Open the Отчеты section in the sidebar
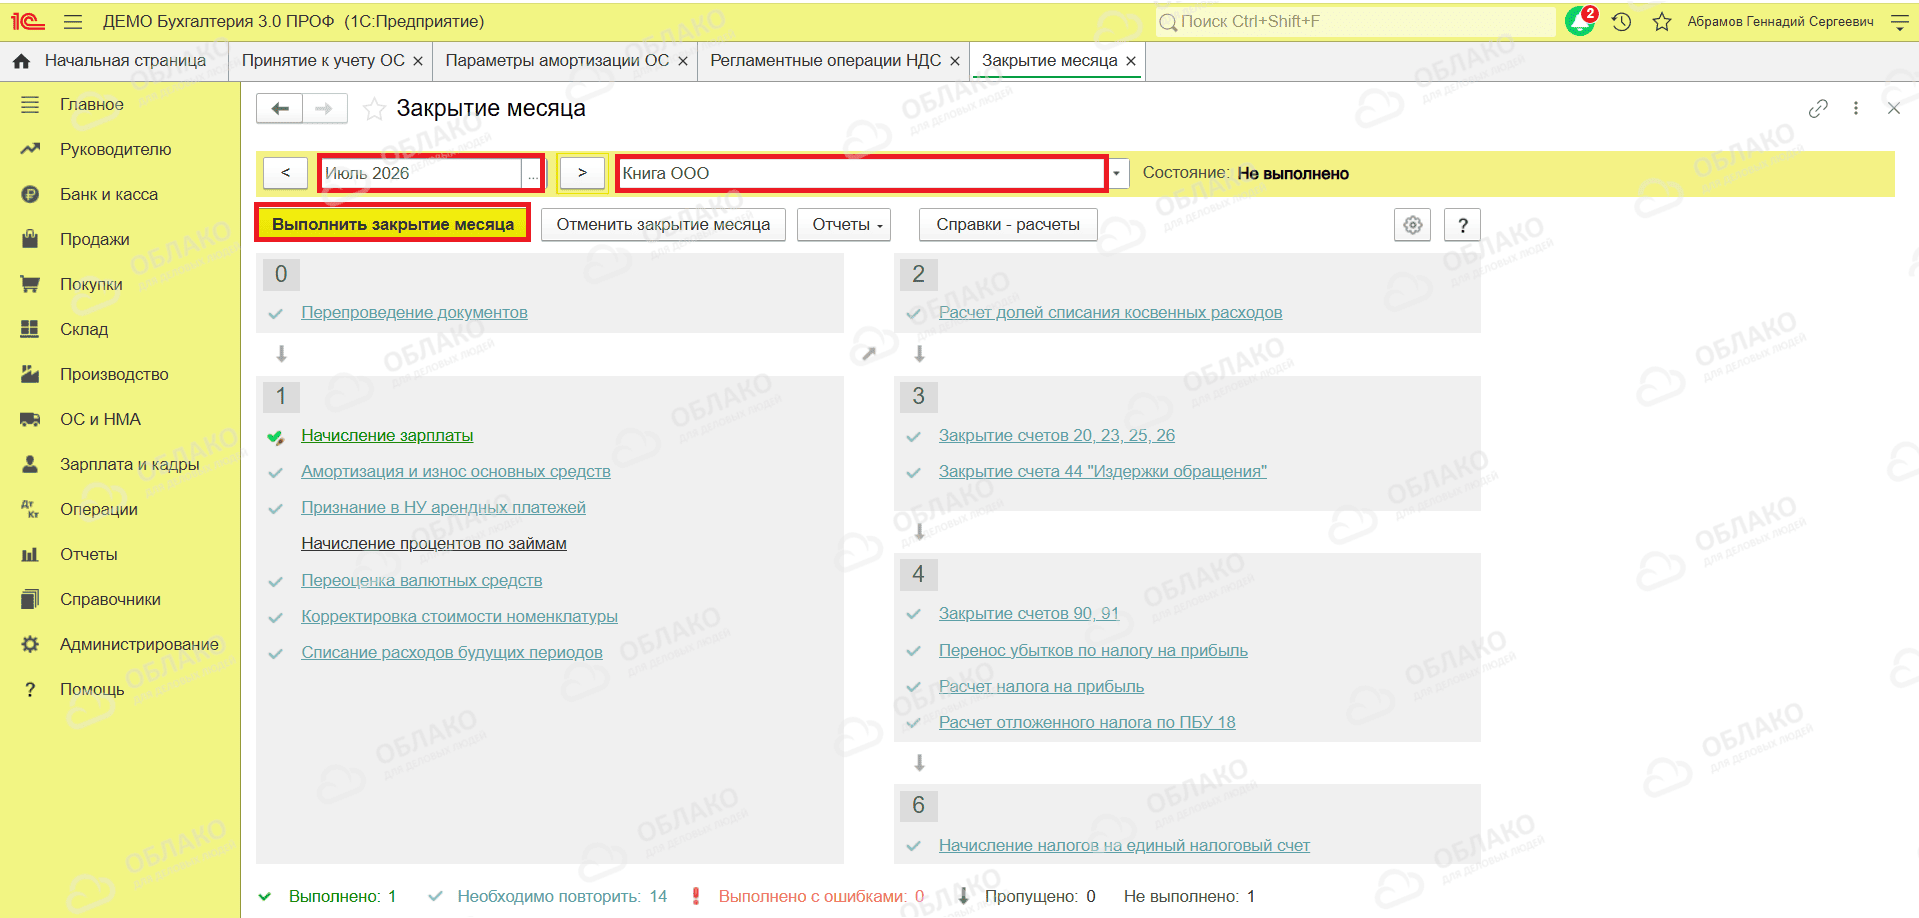This screenshot has height=918, width=1919. pos(89,554)
